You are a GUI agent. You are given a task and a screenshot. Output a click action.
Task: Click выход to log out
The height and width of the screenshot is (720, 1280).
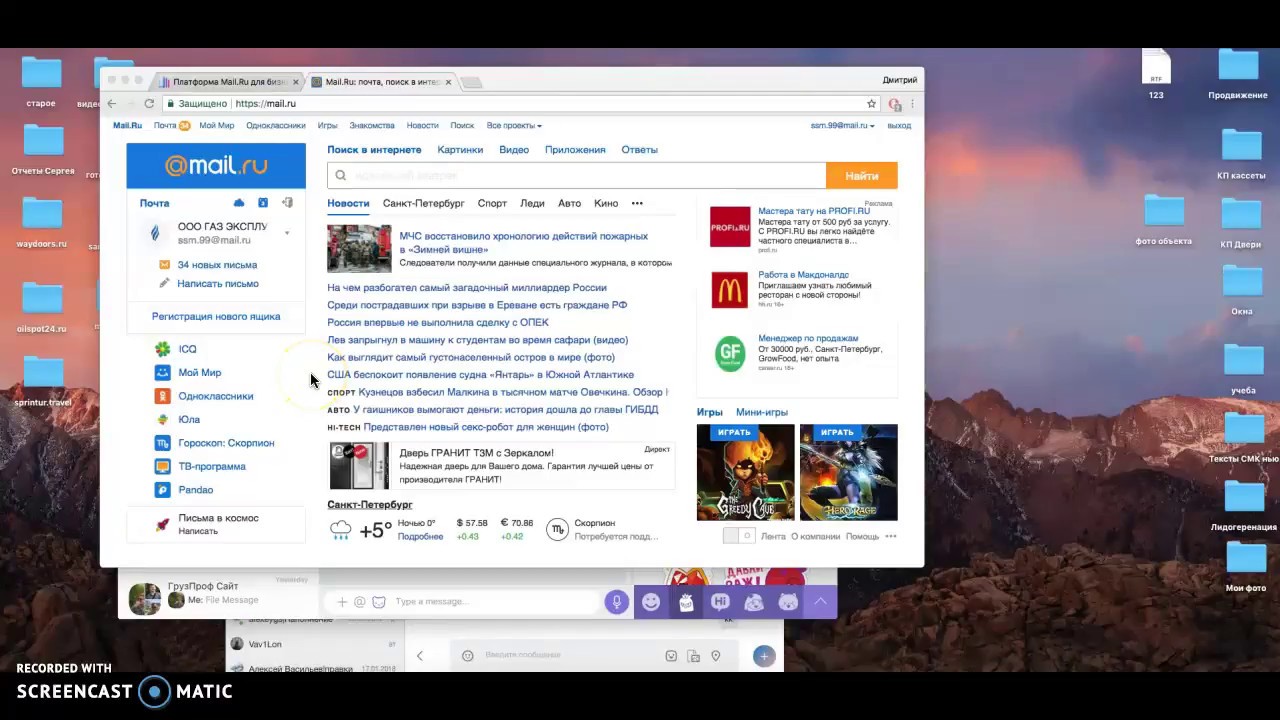point(899,126)
